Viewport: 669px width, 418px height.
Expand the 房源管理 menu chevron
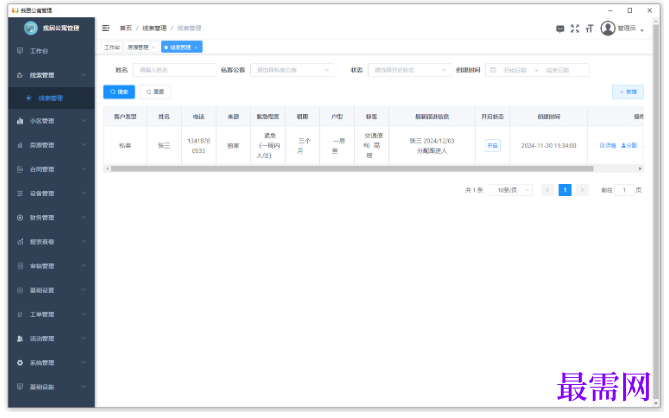click(x=84, y=145)
